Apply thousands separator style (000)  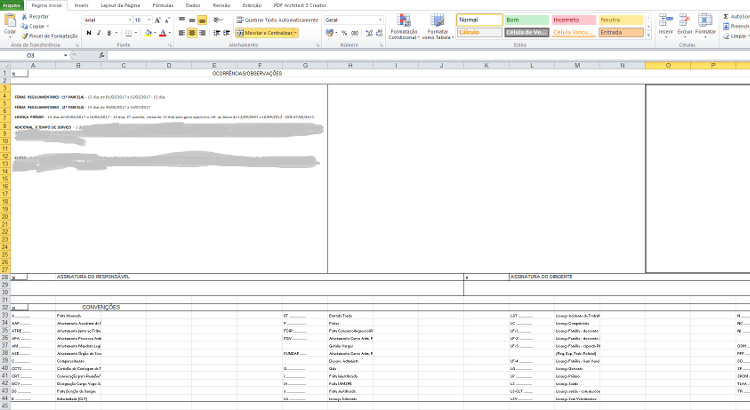coord(355,33)
